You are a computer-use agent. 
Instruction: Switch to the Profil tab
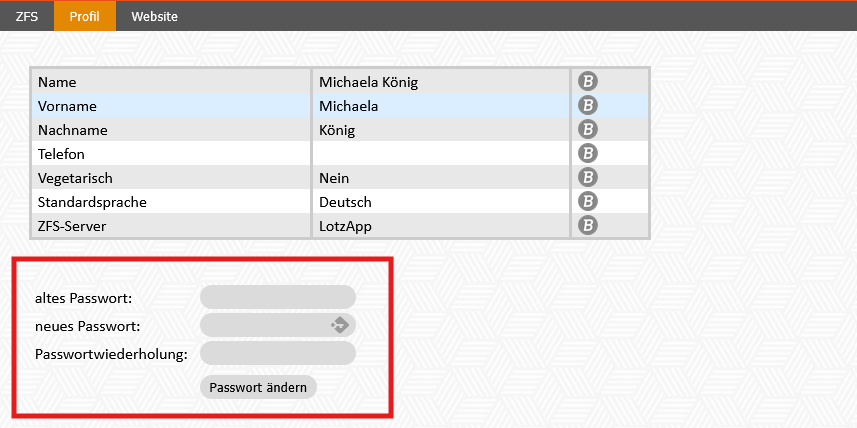tap(85, 16)
